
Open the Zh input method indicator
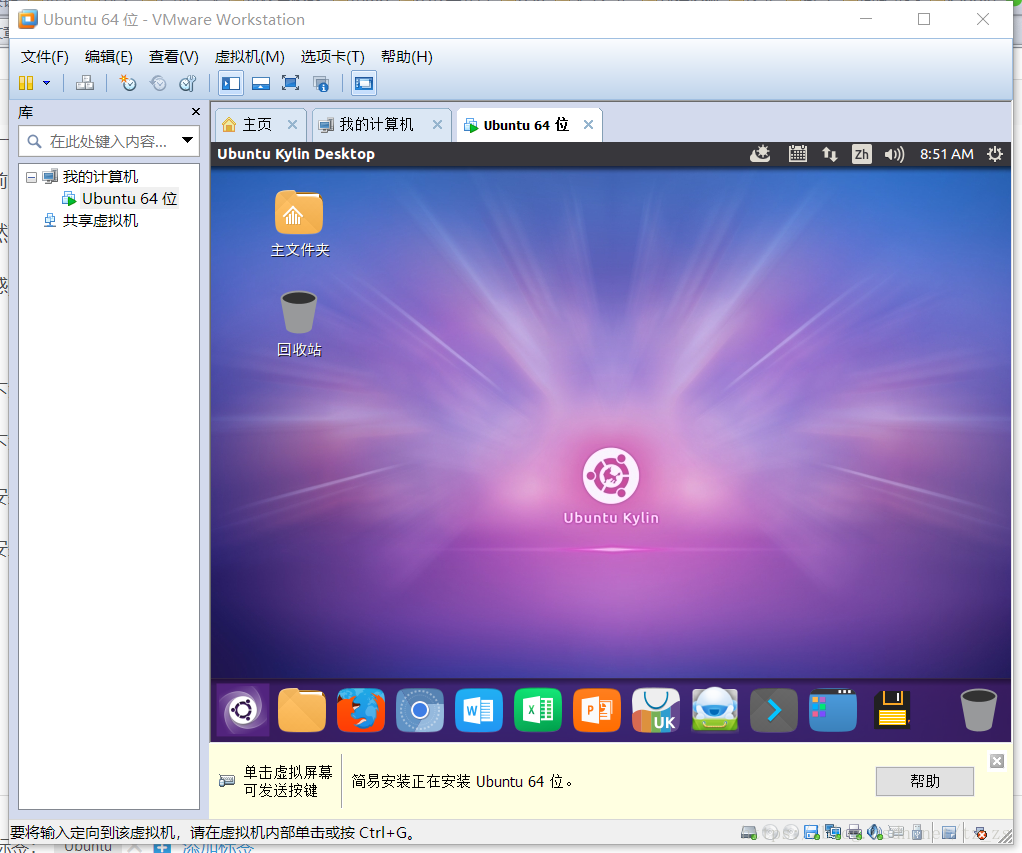coord(862,154)
